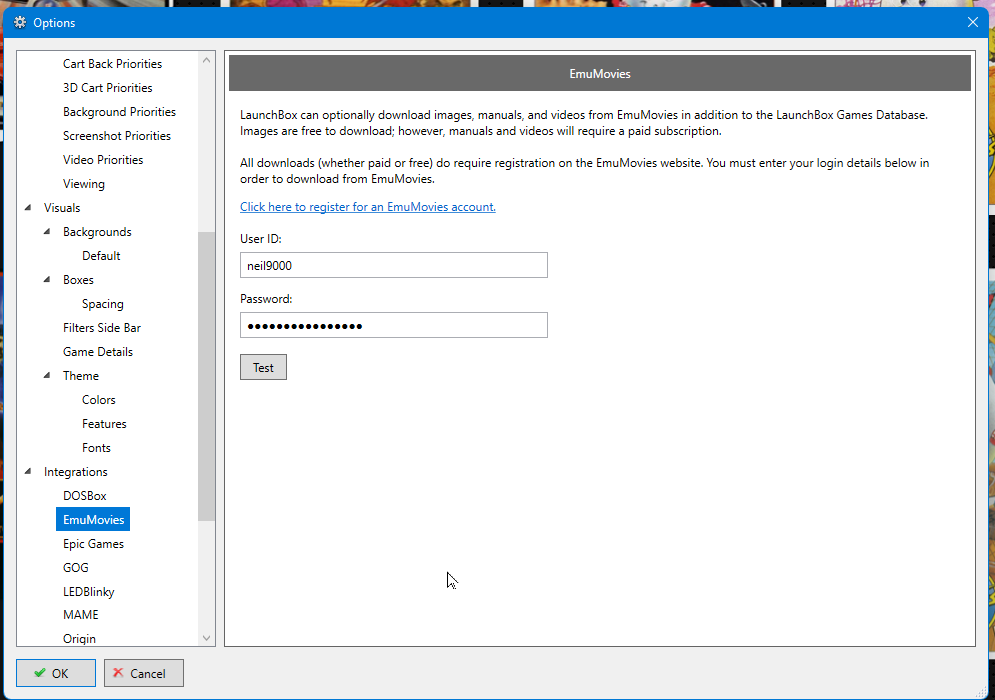Viewport: 995px width, 700px height.
Task: Open the Viewing options
Action: [x=84, y=184]
